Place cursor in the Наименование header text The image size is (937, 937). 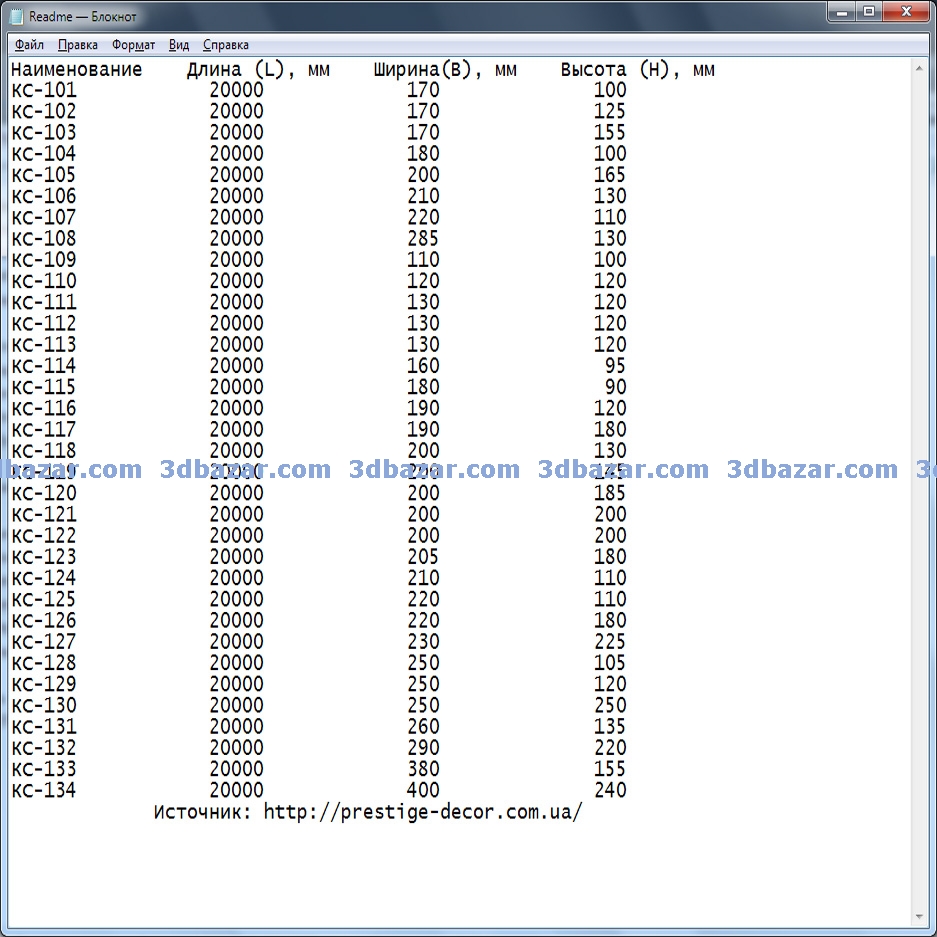(x=77, y=70)
